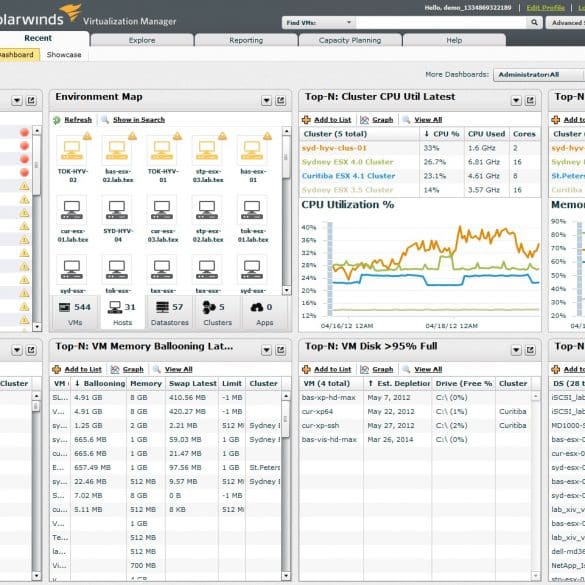Click the bas-xp-hd-max VM row

point(416,398)
